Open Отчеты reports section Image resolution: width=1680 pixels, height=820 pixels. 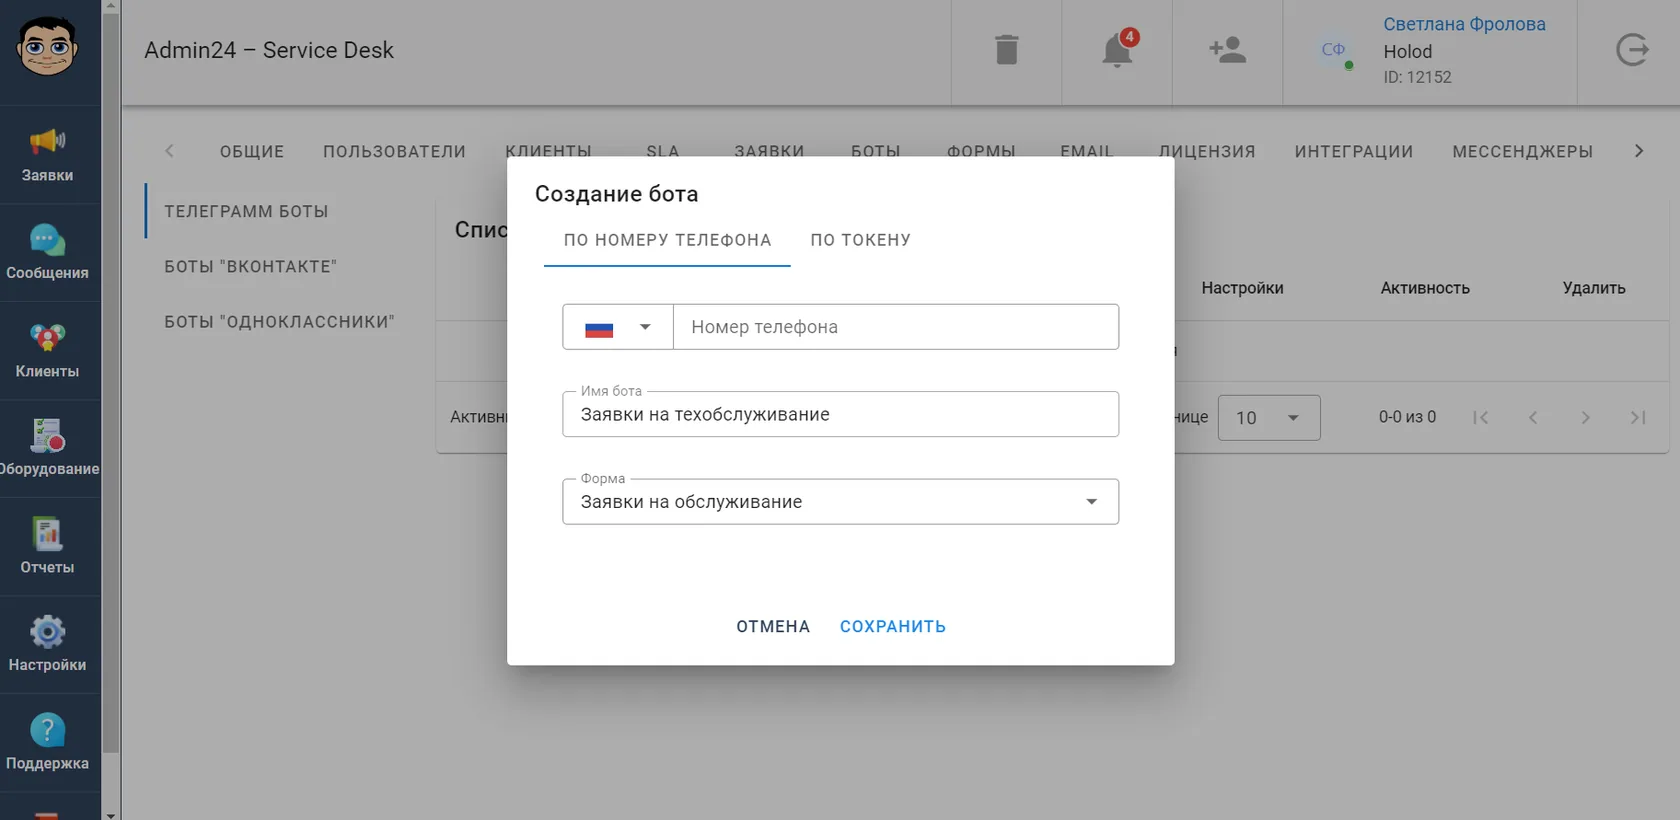tap(47, 547)
